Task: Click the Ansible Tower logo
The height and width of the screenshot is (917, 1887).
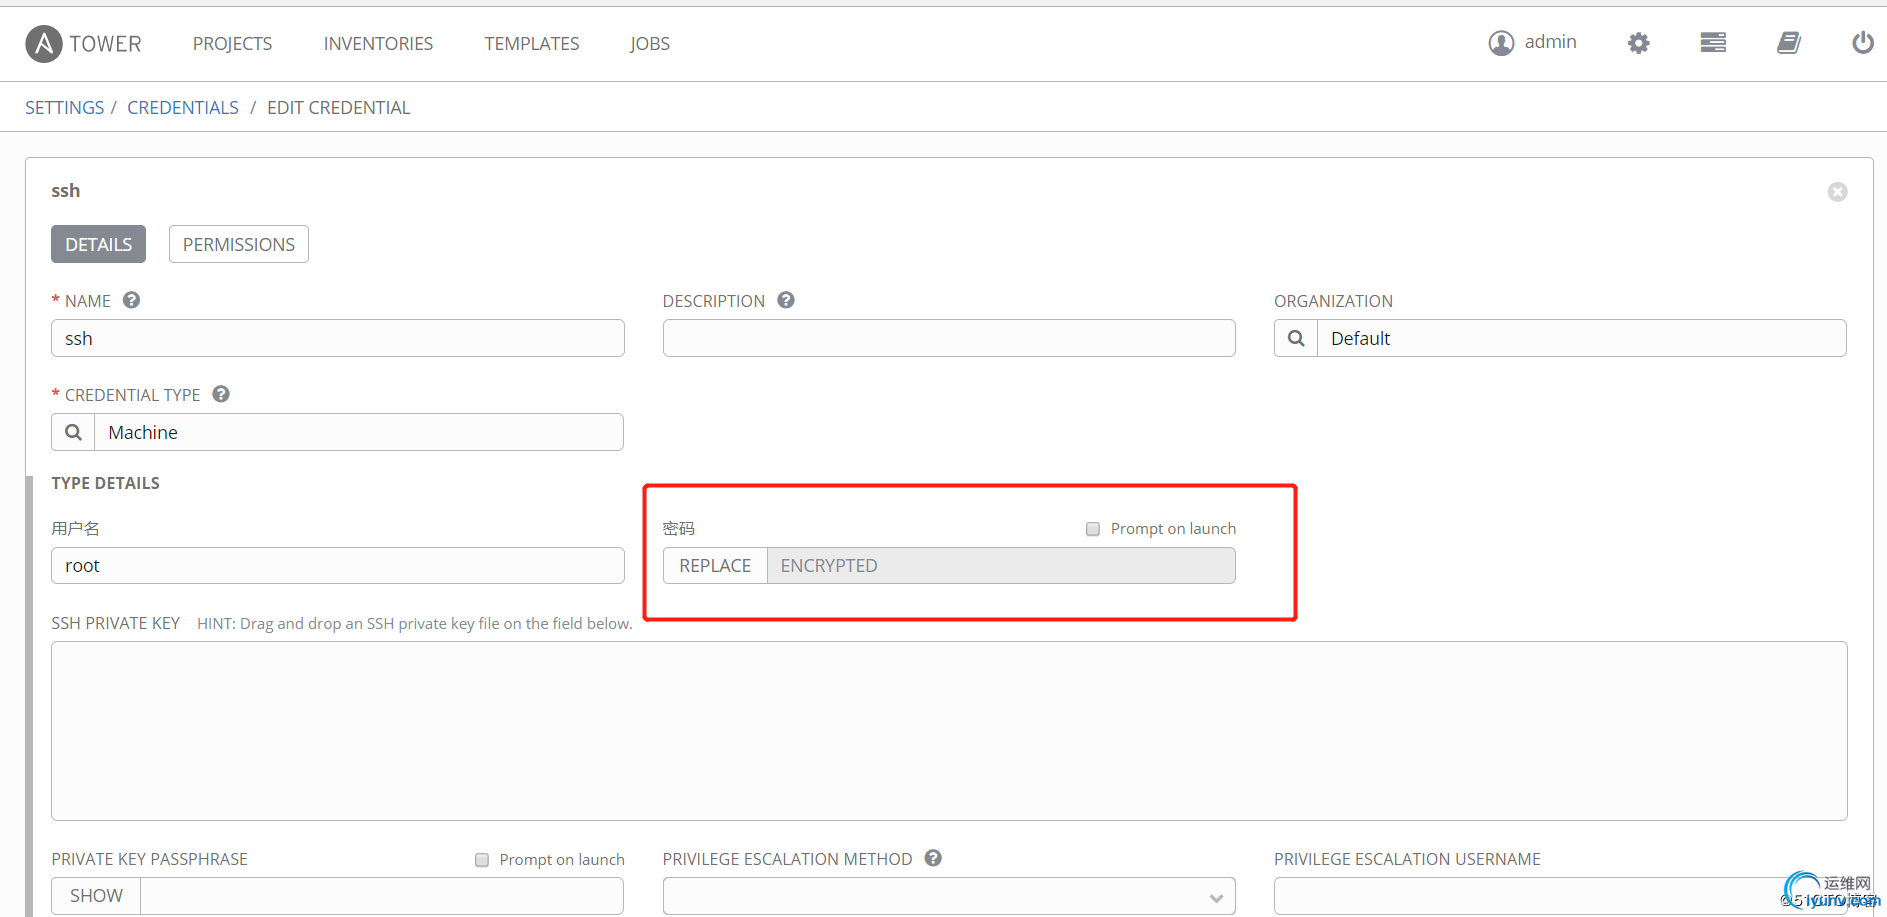Action: (44, 44)
